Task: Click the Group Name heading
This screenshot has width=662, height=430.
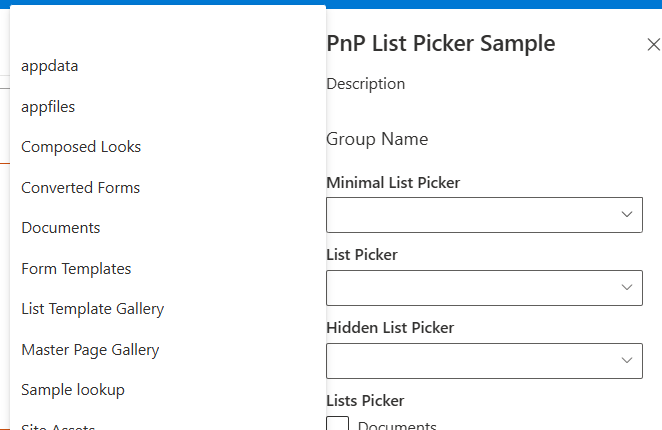Action: tap(377, 139)
